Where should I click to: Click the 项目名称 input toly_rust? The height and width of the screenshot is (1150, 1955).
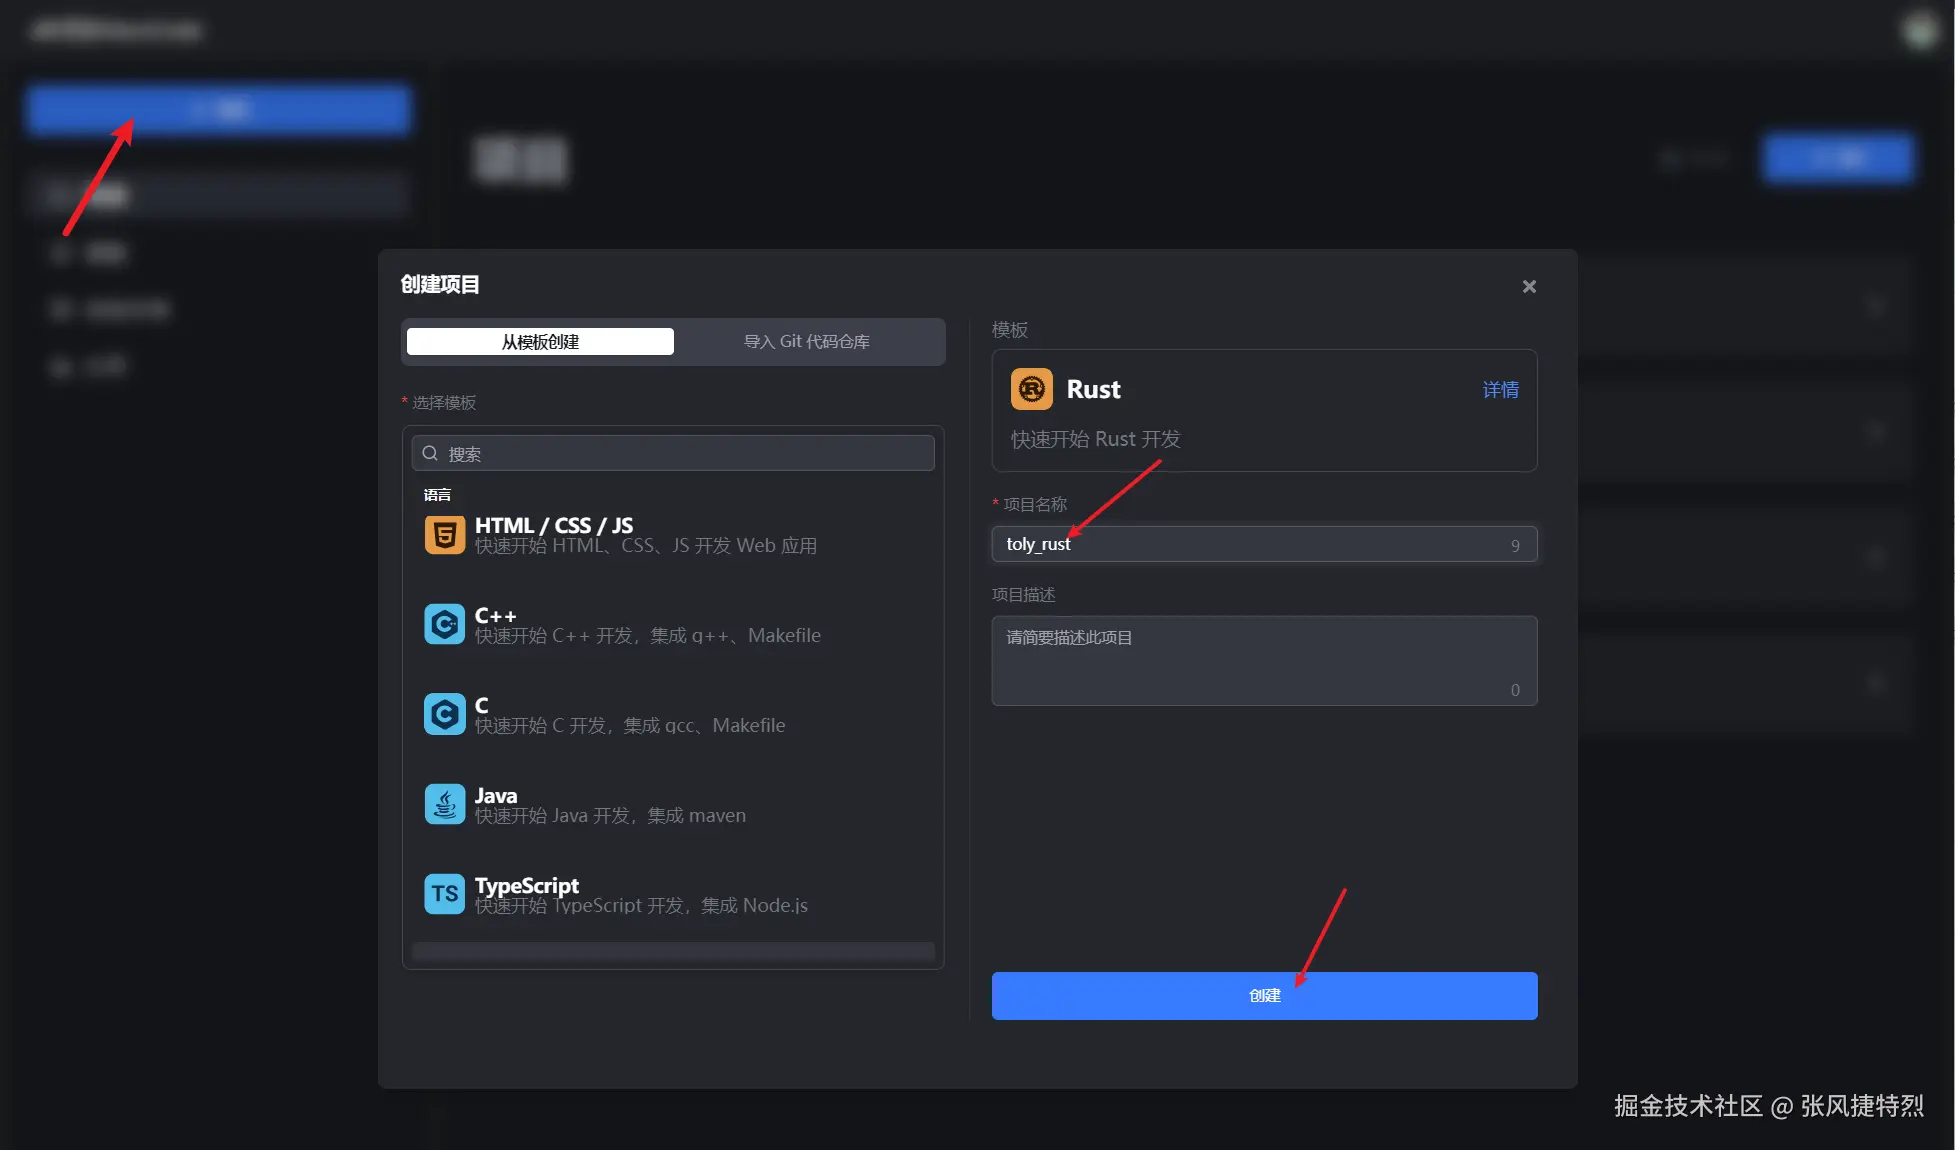(x=1250, y=544)
